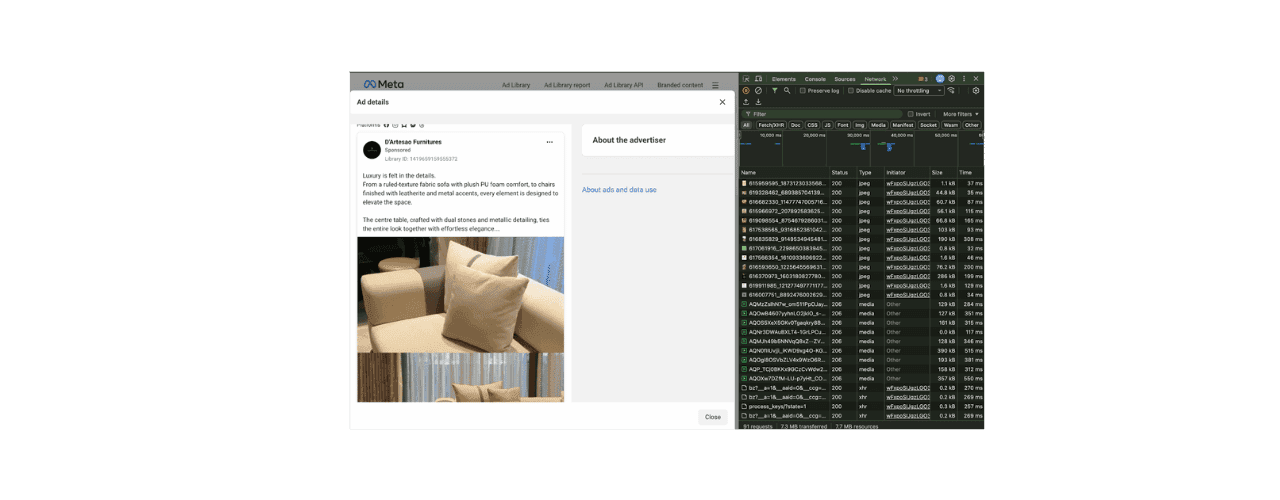Enable the Disable cache checkbox

click(851, 90)
